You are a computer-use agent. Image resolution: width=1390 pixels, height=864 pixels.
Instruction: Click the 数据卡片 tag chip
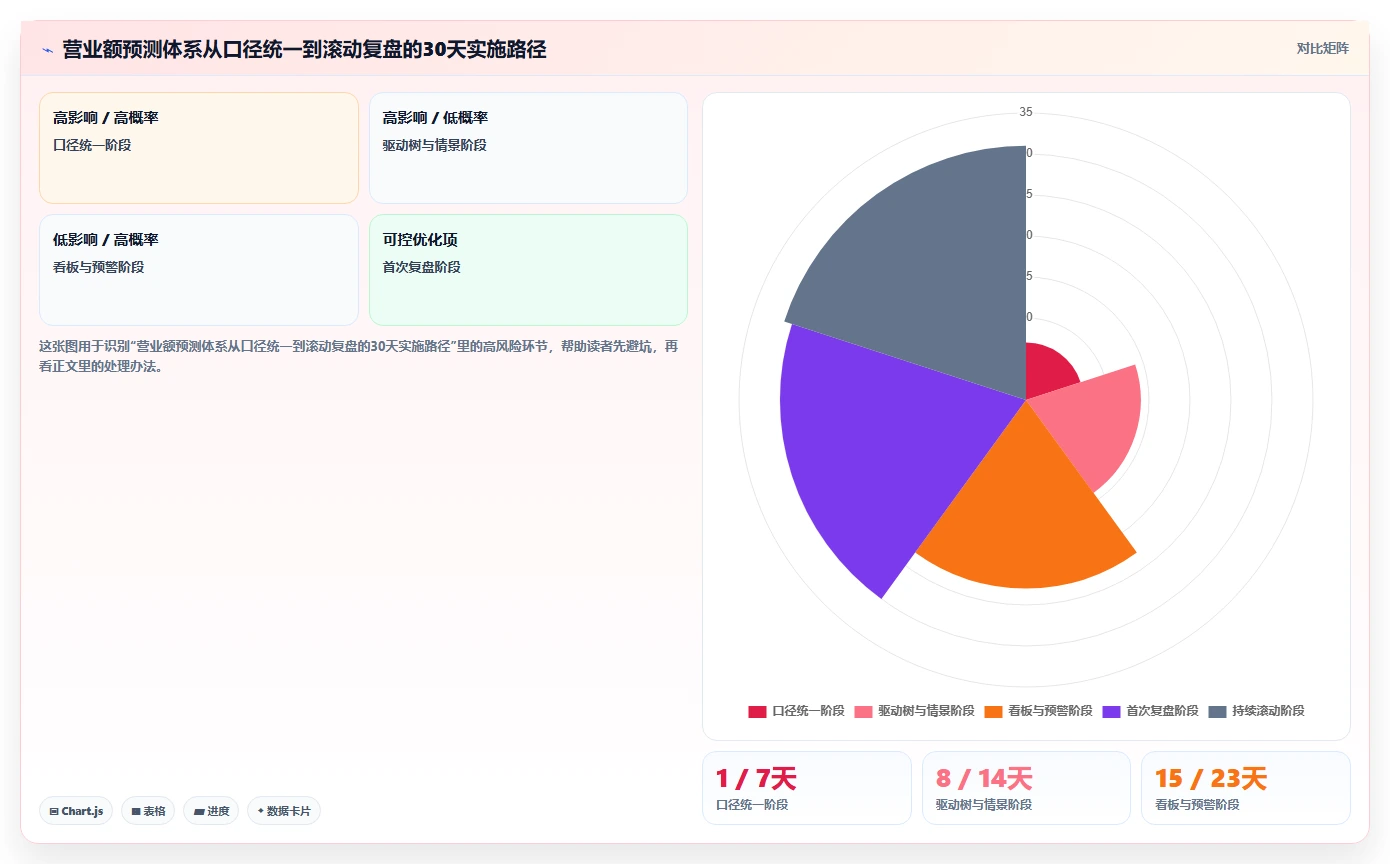tap(283, 811)
